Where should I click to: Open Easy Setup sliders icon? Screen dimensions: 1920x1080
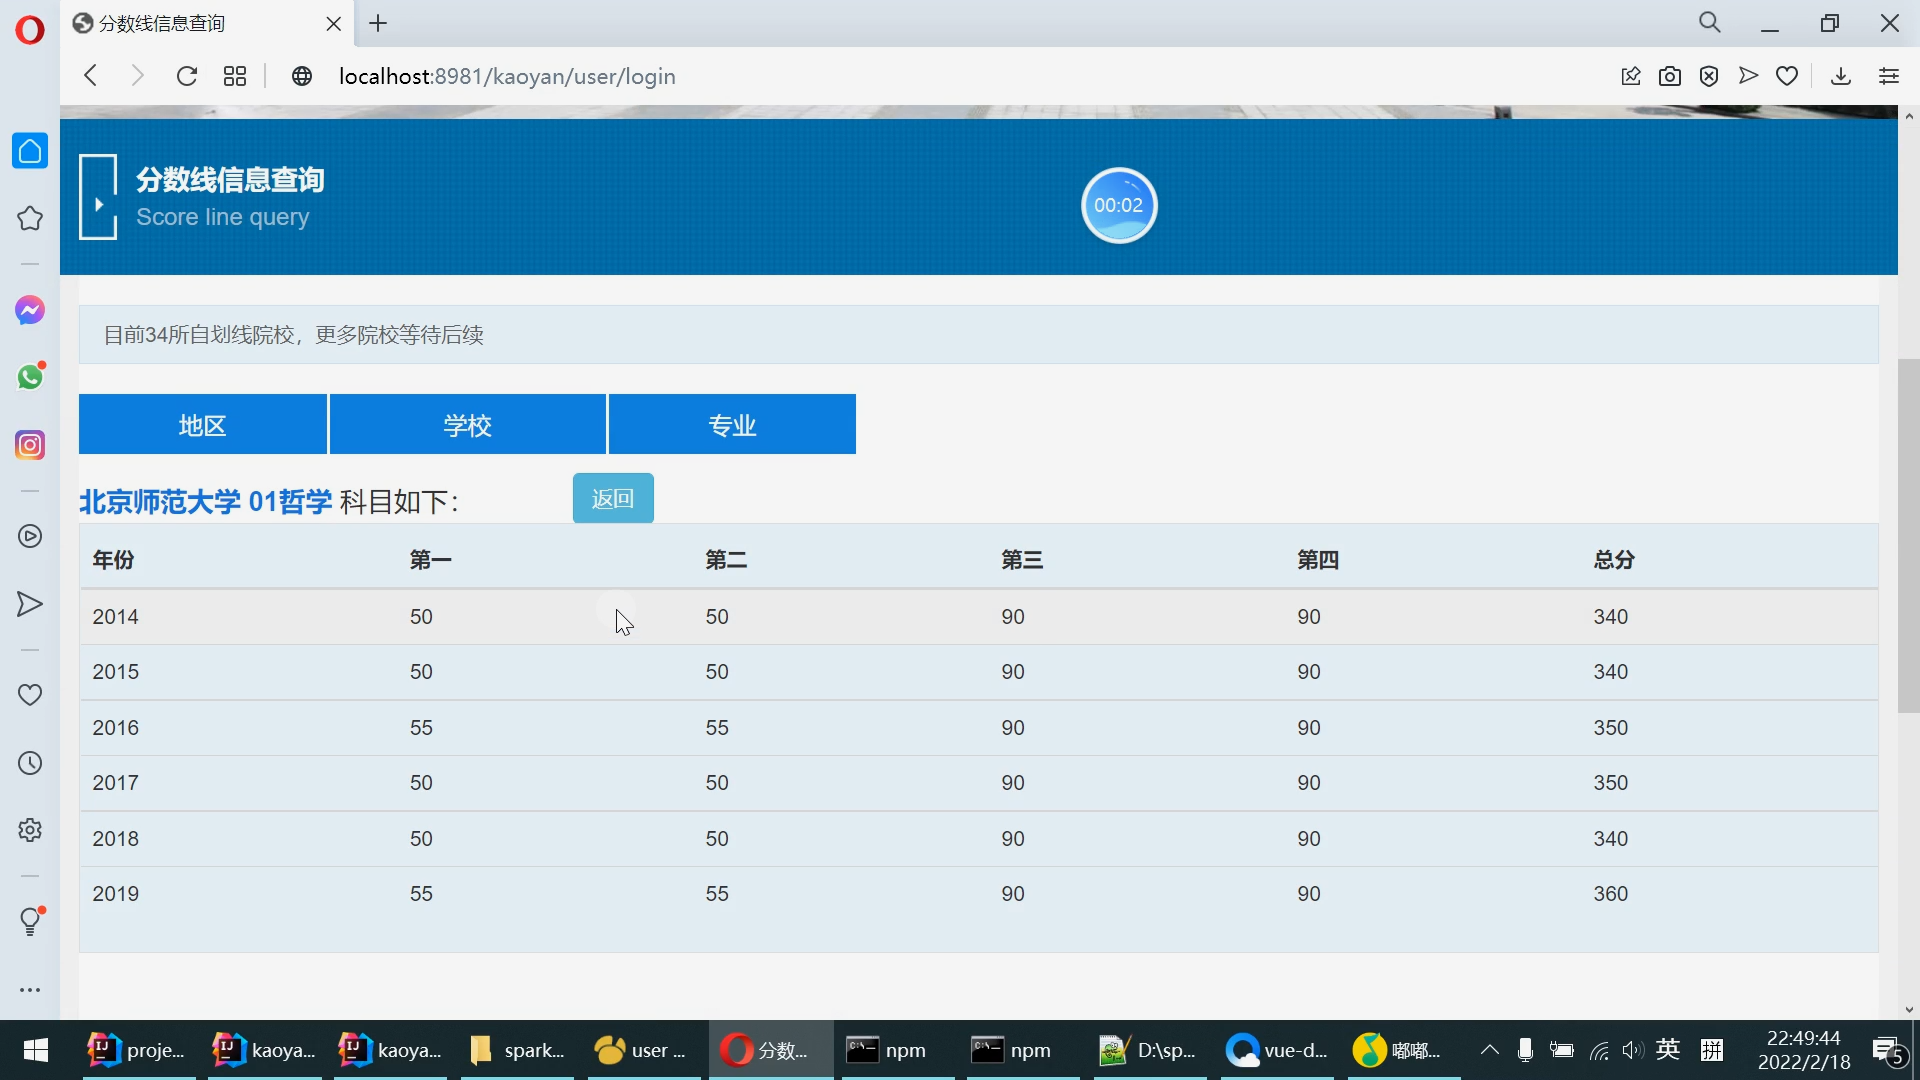click(x=1889, y=76)
